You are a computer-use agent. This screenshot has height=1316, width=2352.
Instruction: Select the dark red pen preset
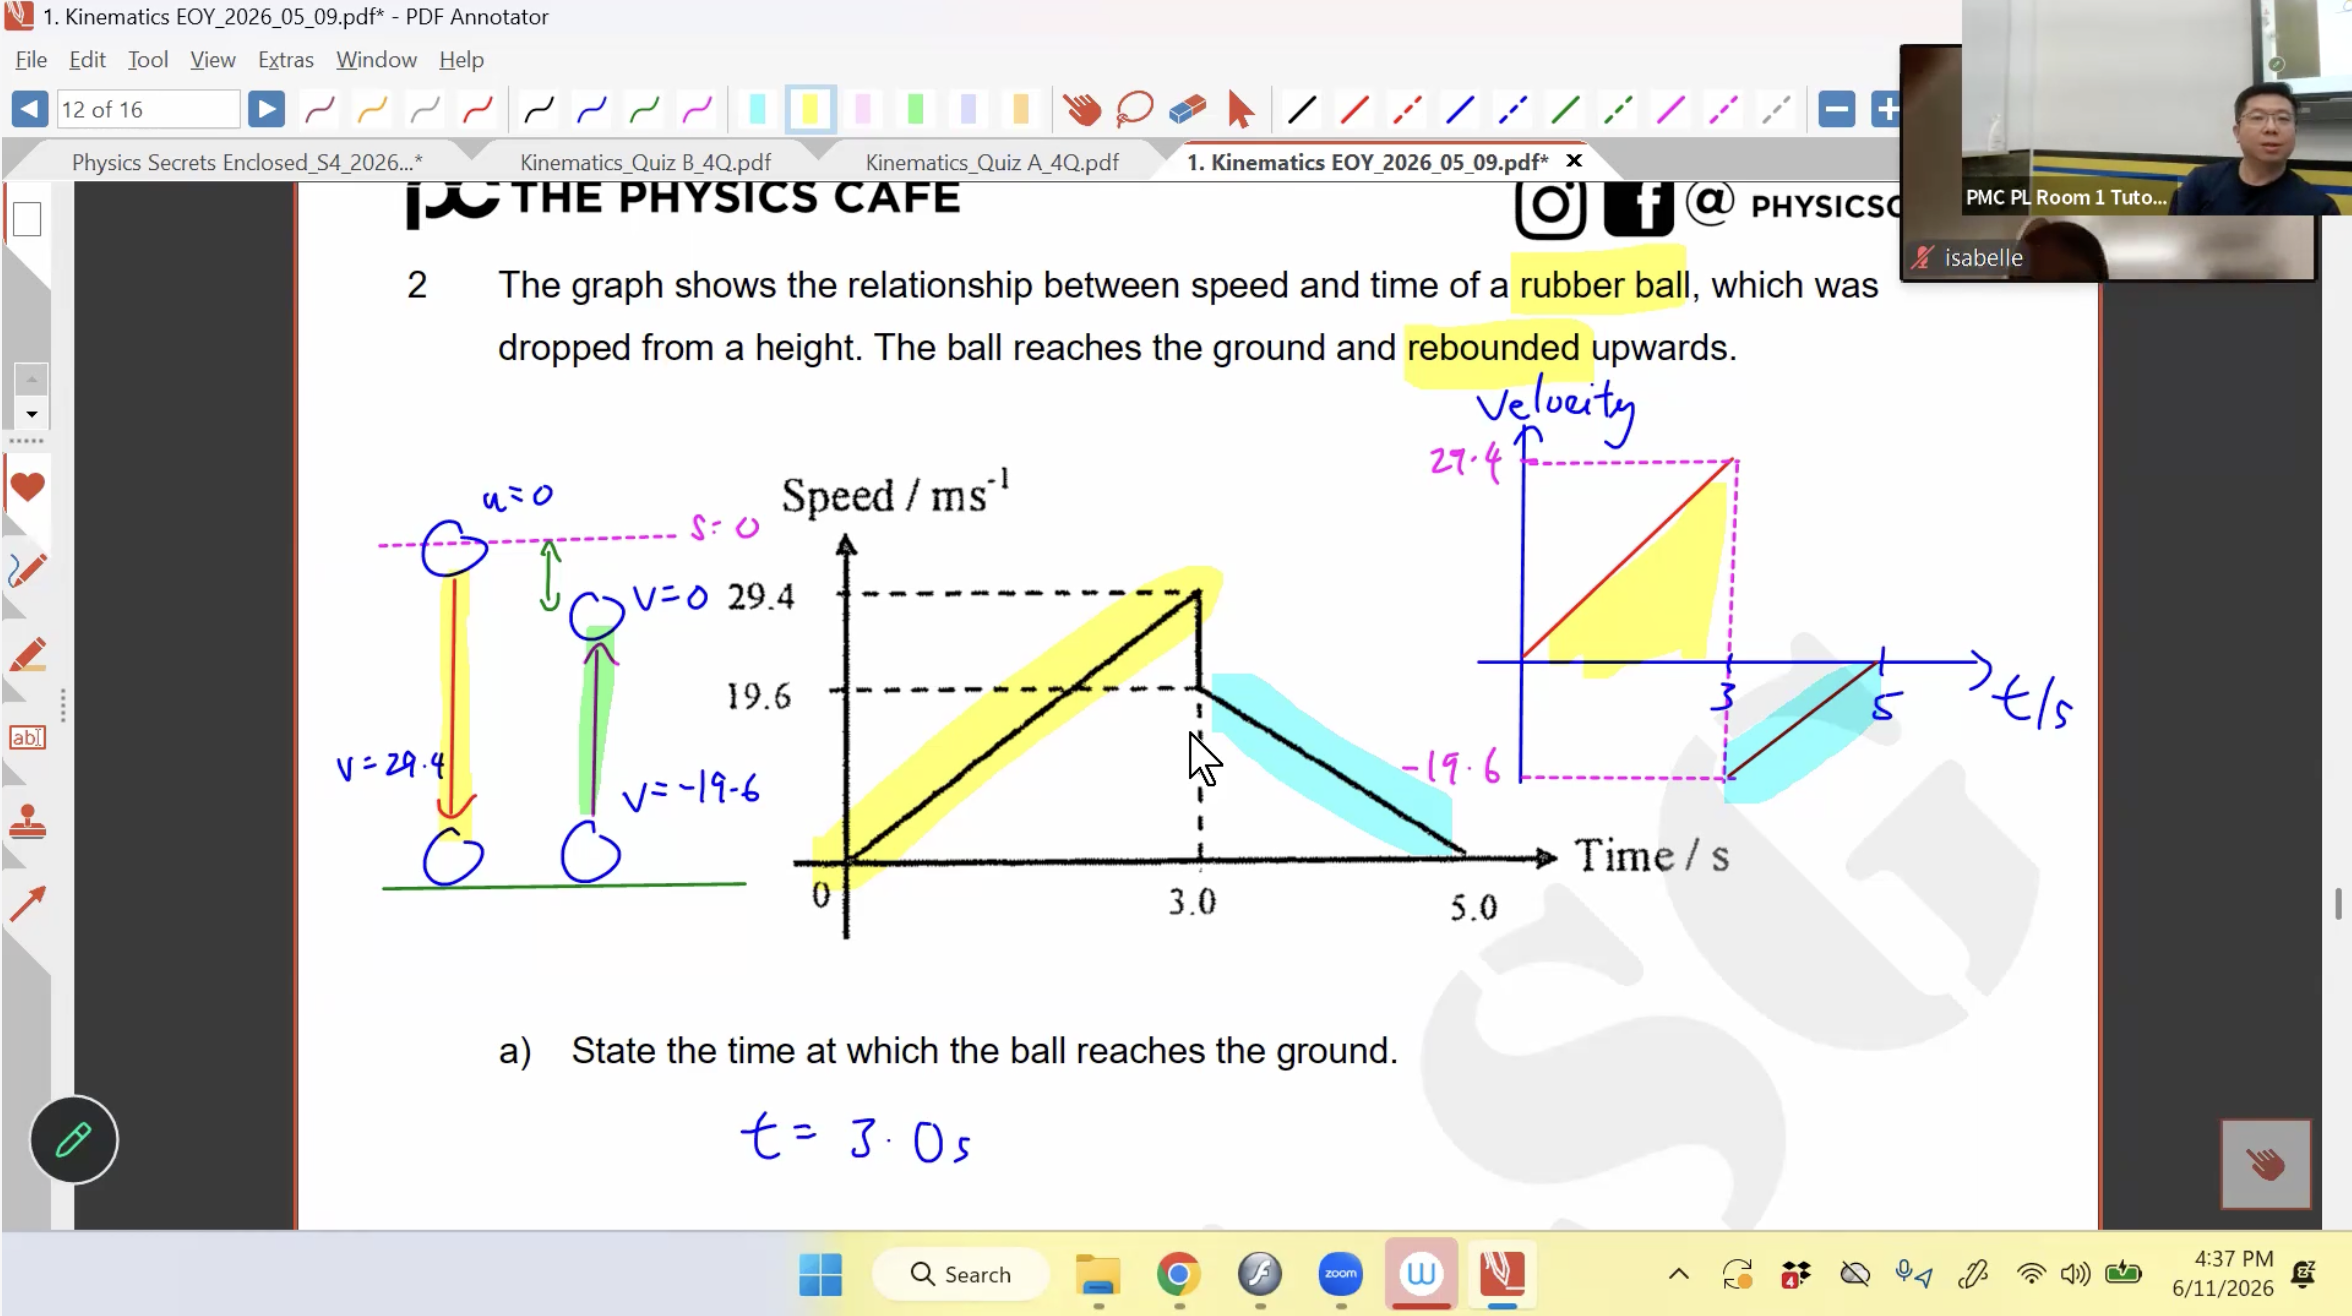coord(319,109)
